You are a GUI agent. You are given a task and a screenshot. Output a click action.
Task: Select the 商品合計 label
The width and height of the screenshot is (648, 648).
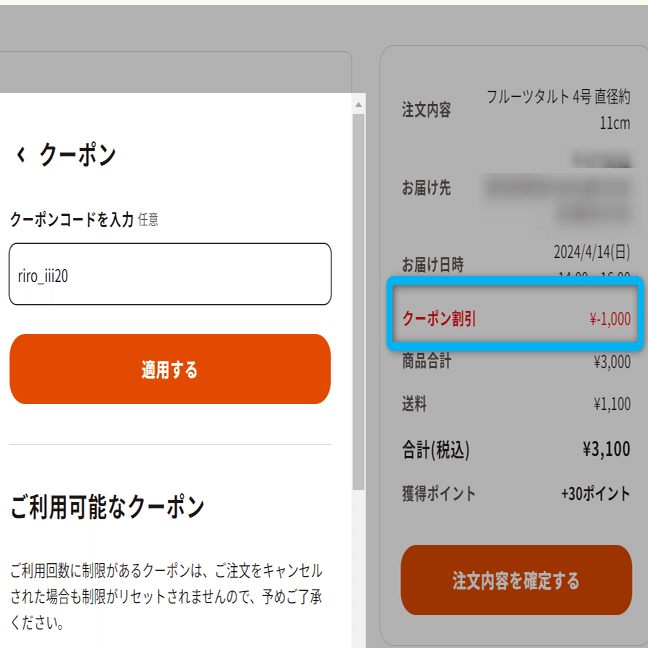426,362
